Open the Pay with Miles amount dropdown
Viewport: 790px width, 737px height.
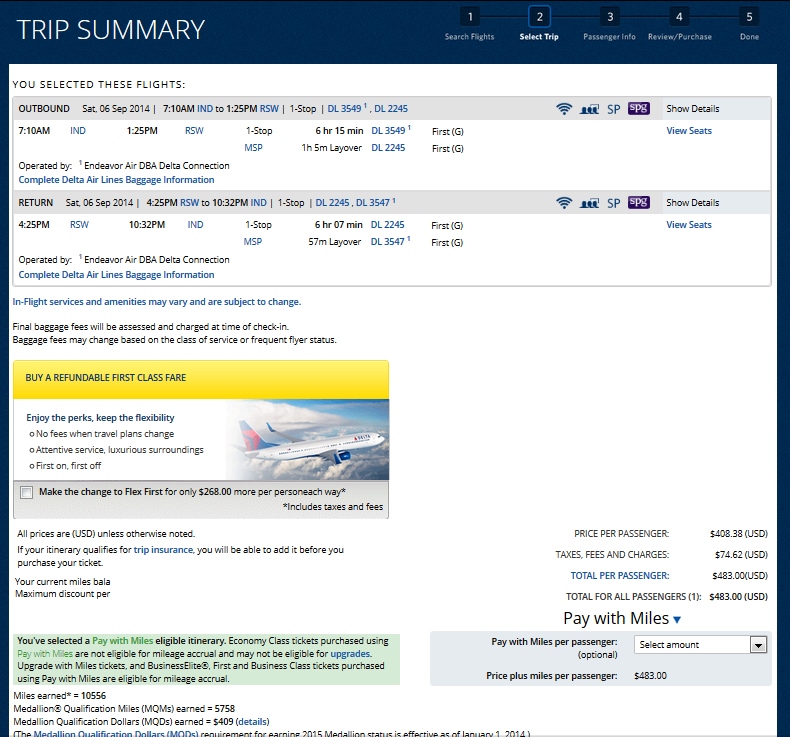(700, 645)
